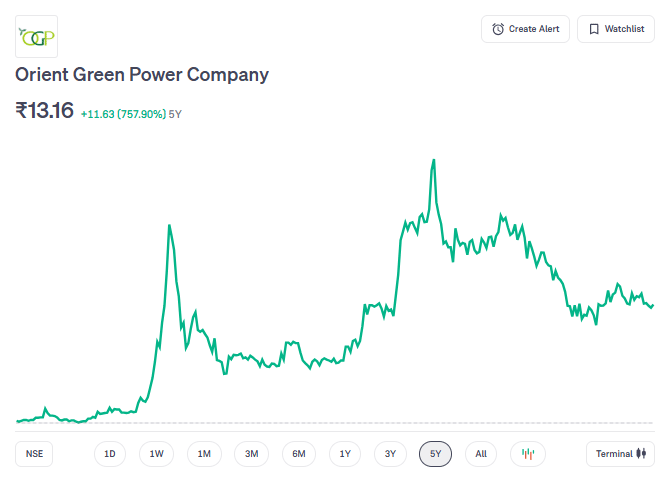Select the 1M time range
The image size is (672, 478).
204,454
